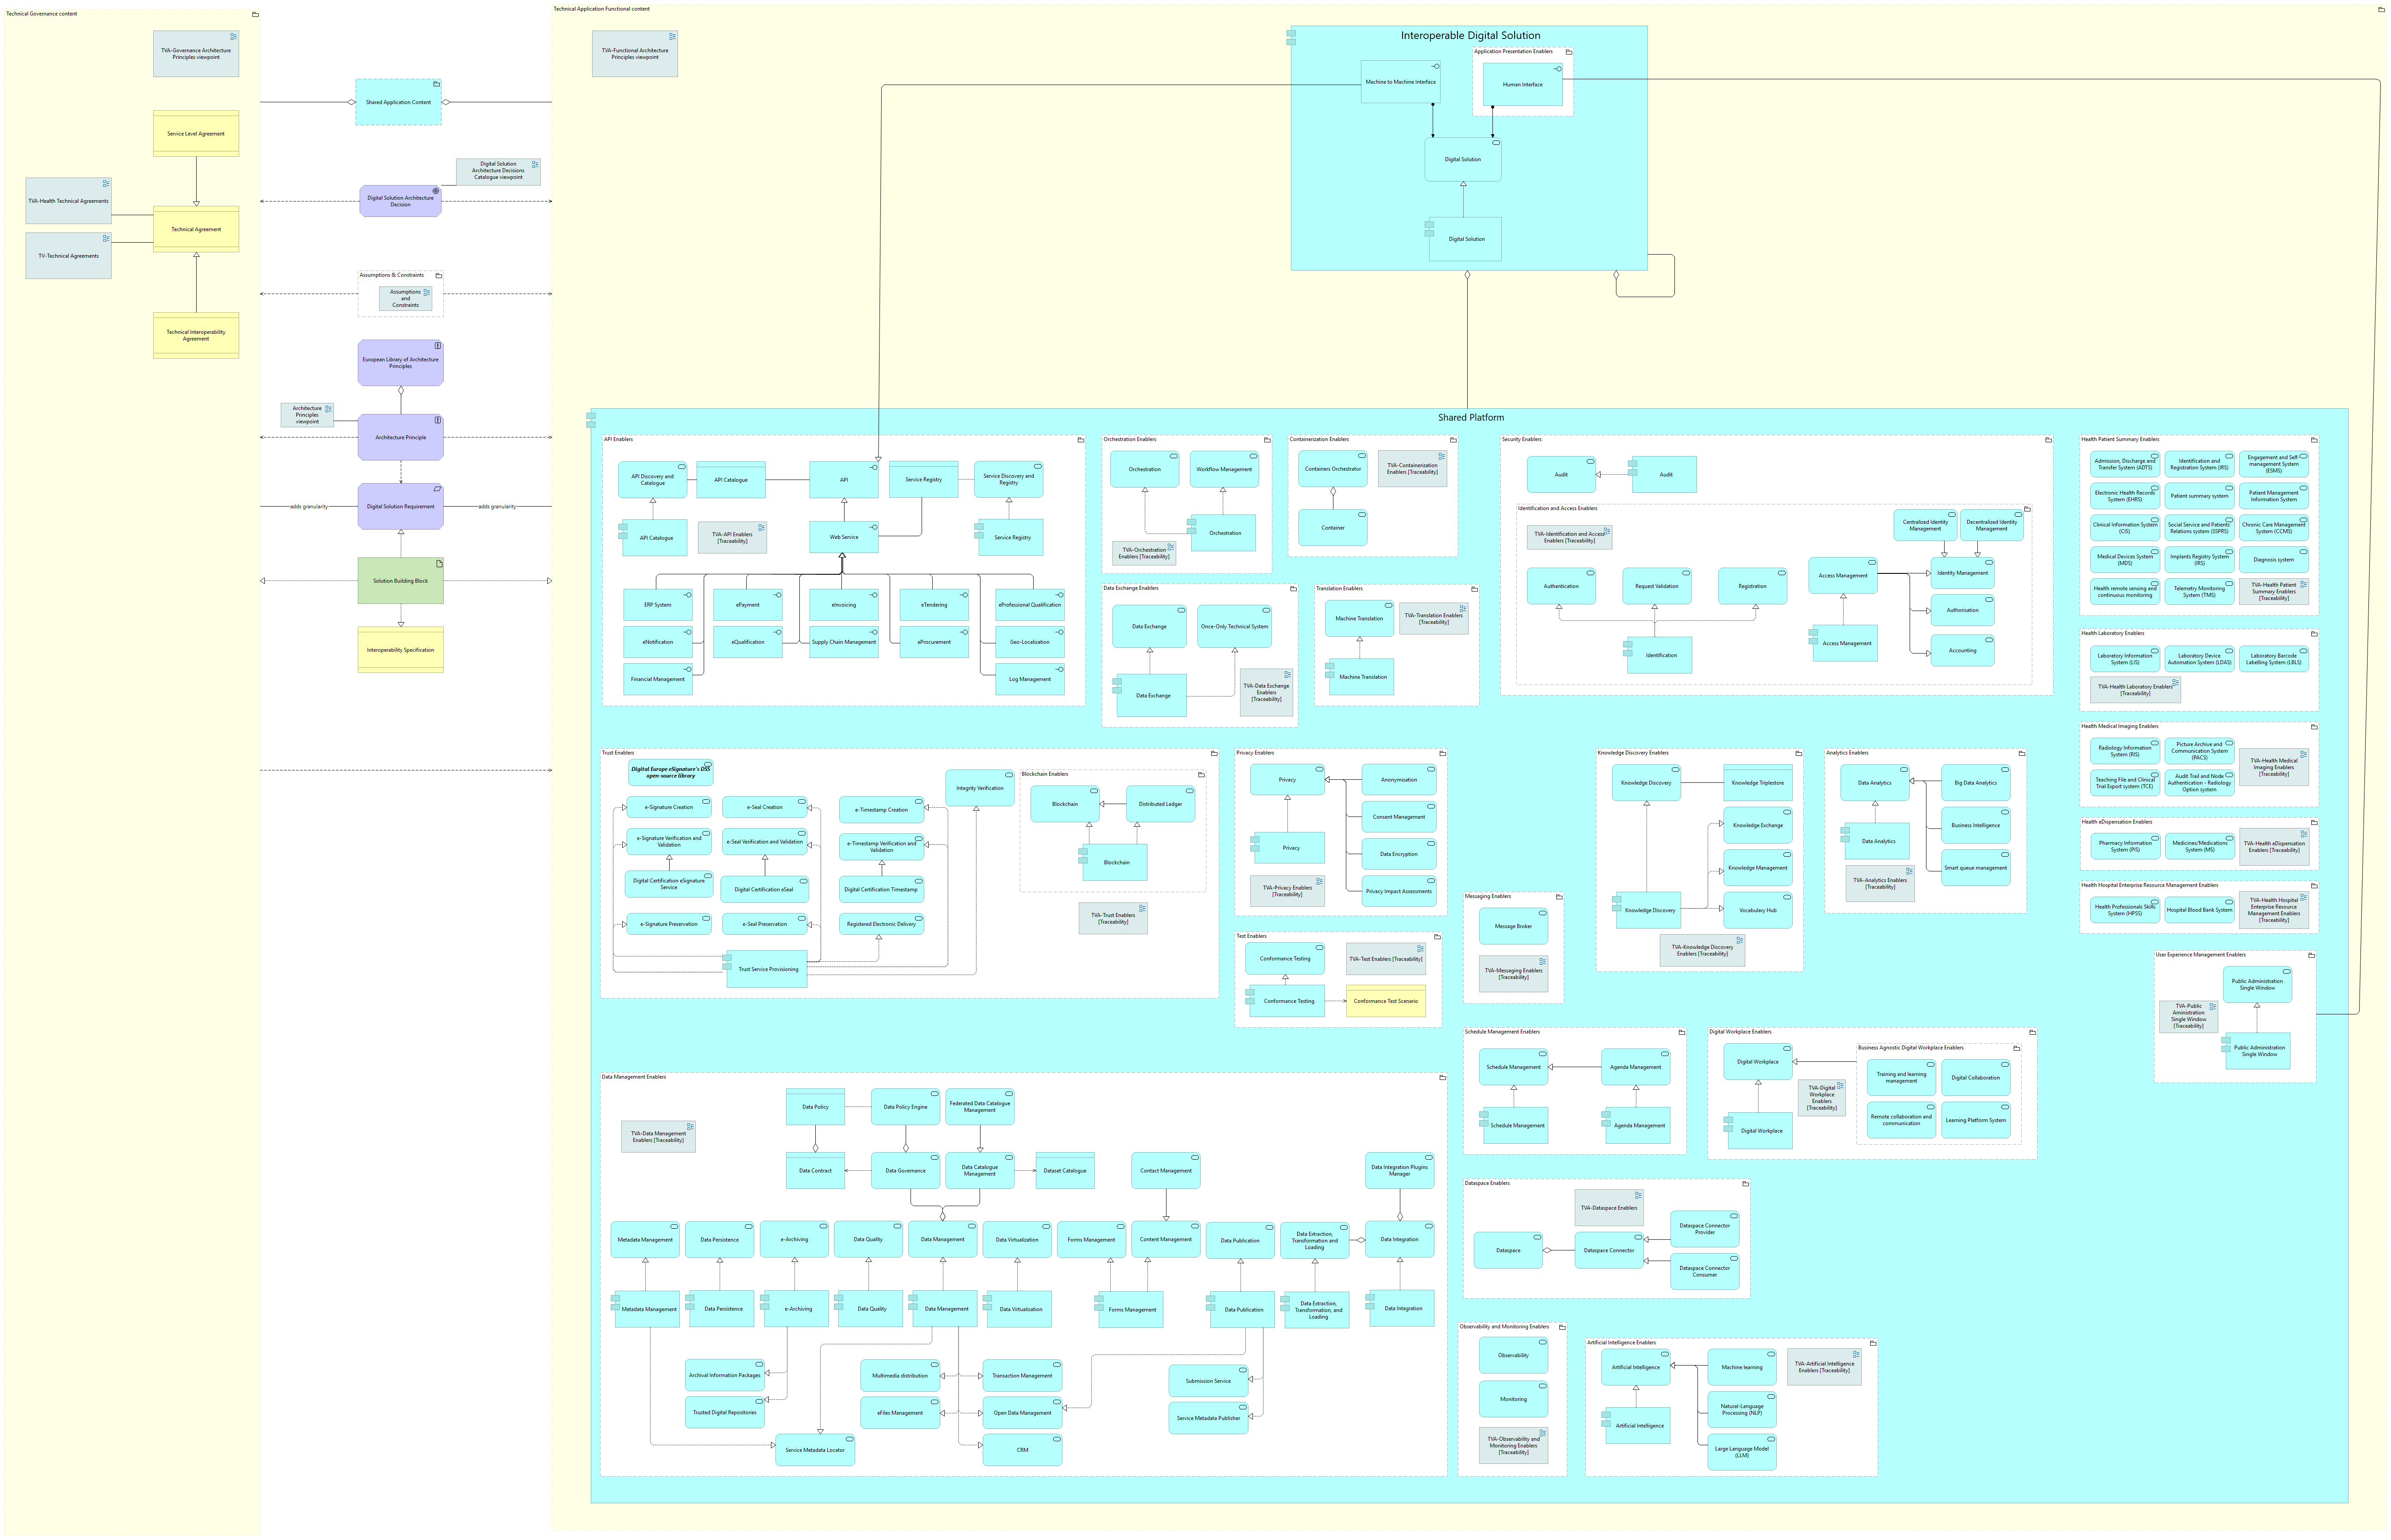
Task: Select the Web Service component
Action: click(x=844, y=537)
